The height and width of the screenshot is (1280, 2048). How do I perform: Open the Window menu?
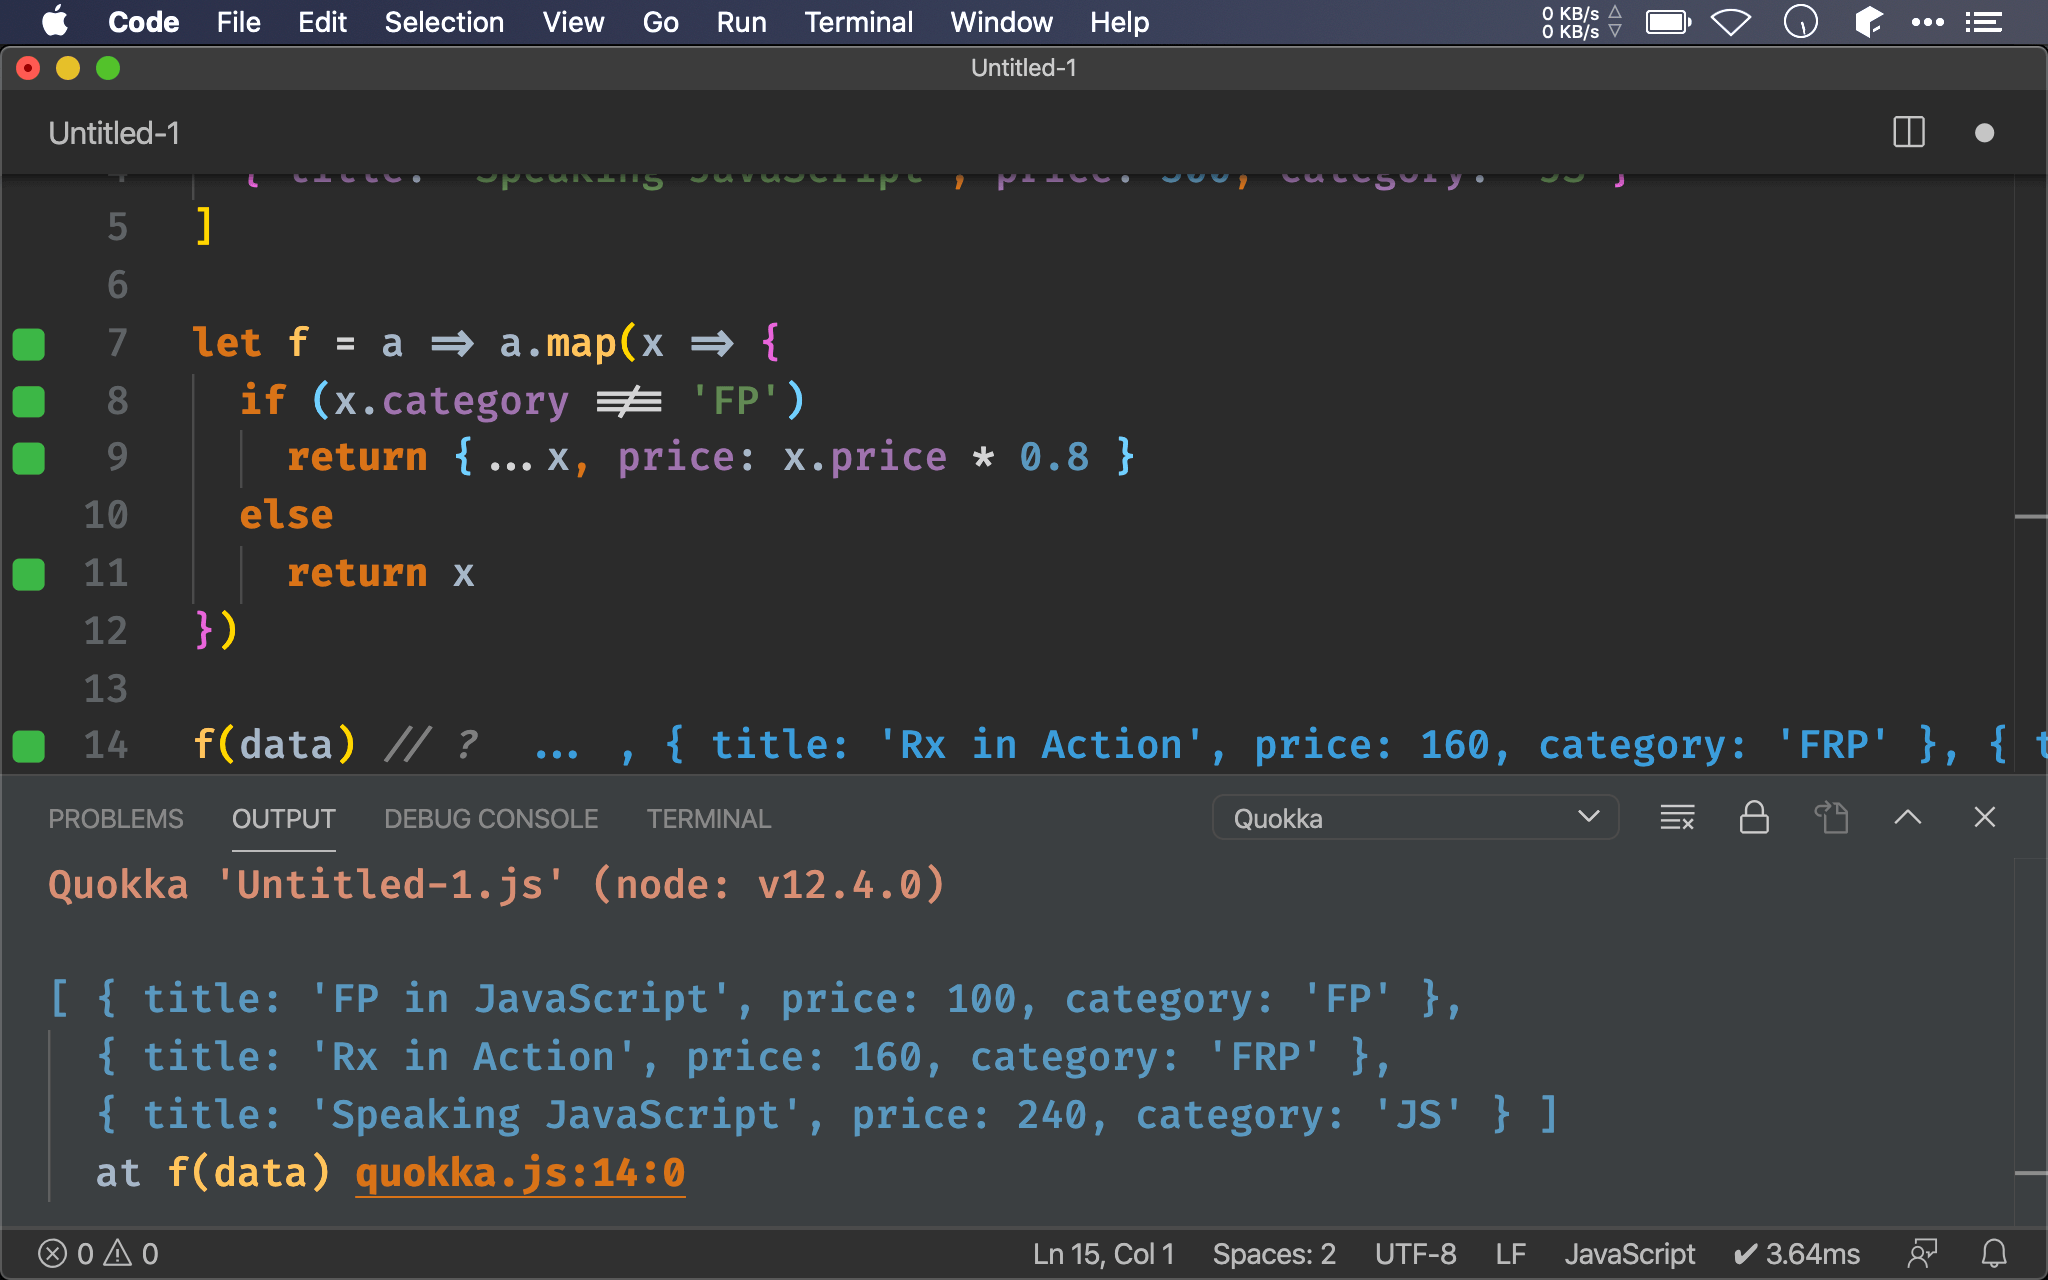pyautogui.click(x=1001, y=22)
